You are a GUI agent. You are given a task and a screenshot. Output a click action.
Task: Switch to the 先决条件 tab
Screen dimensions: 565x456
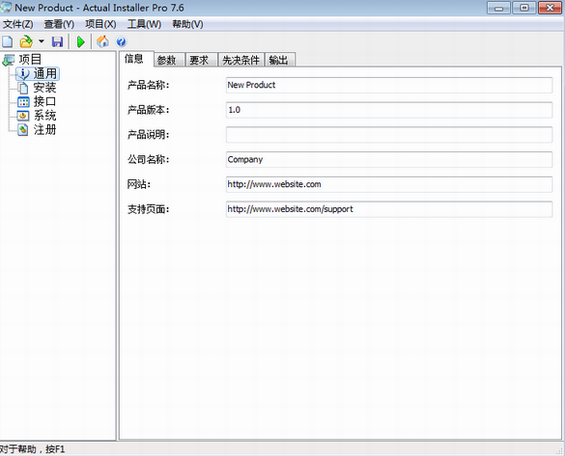241,60
